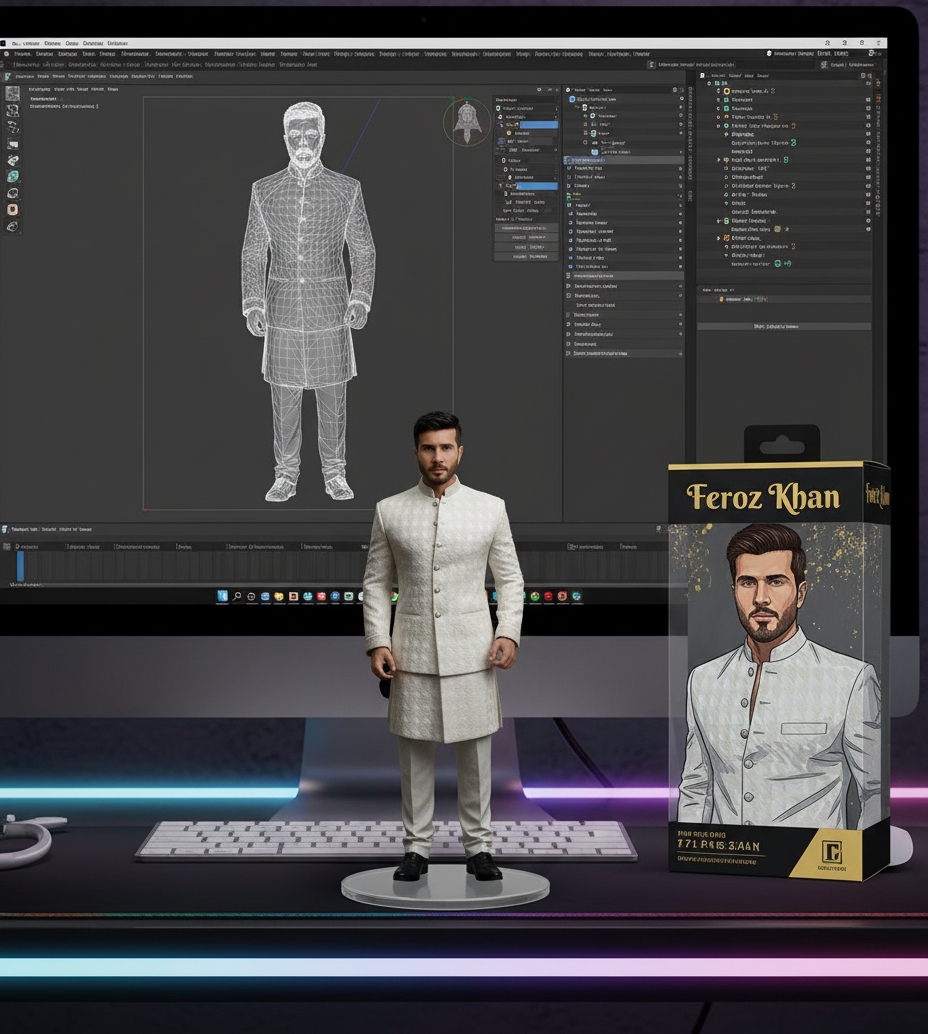Click the wide button below the right outliner

pos(784,326)
